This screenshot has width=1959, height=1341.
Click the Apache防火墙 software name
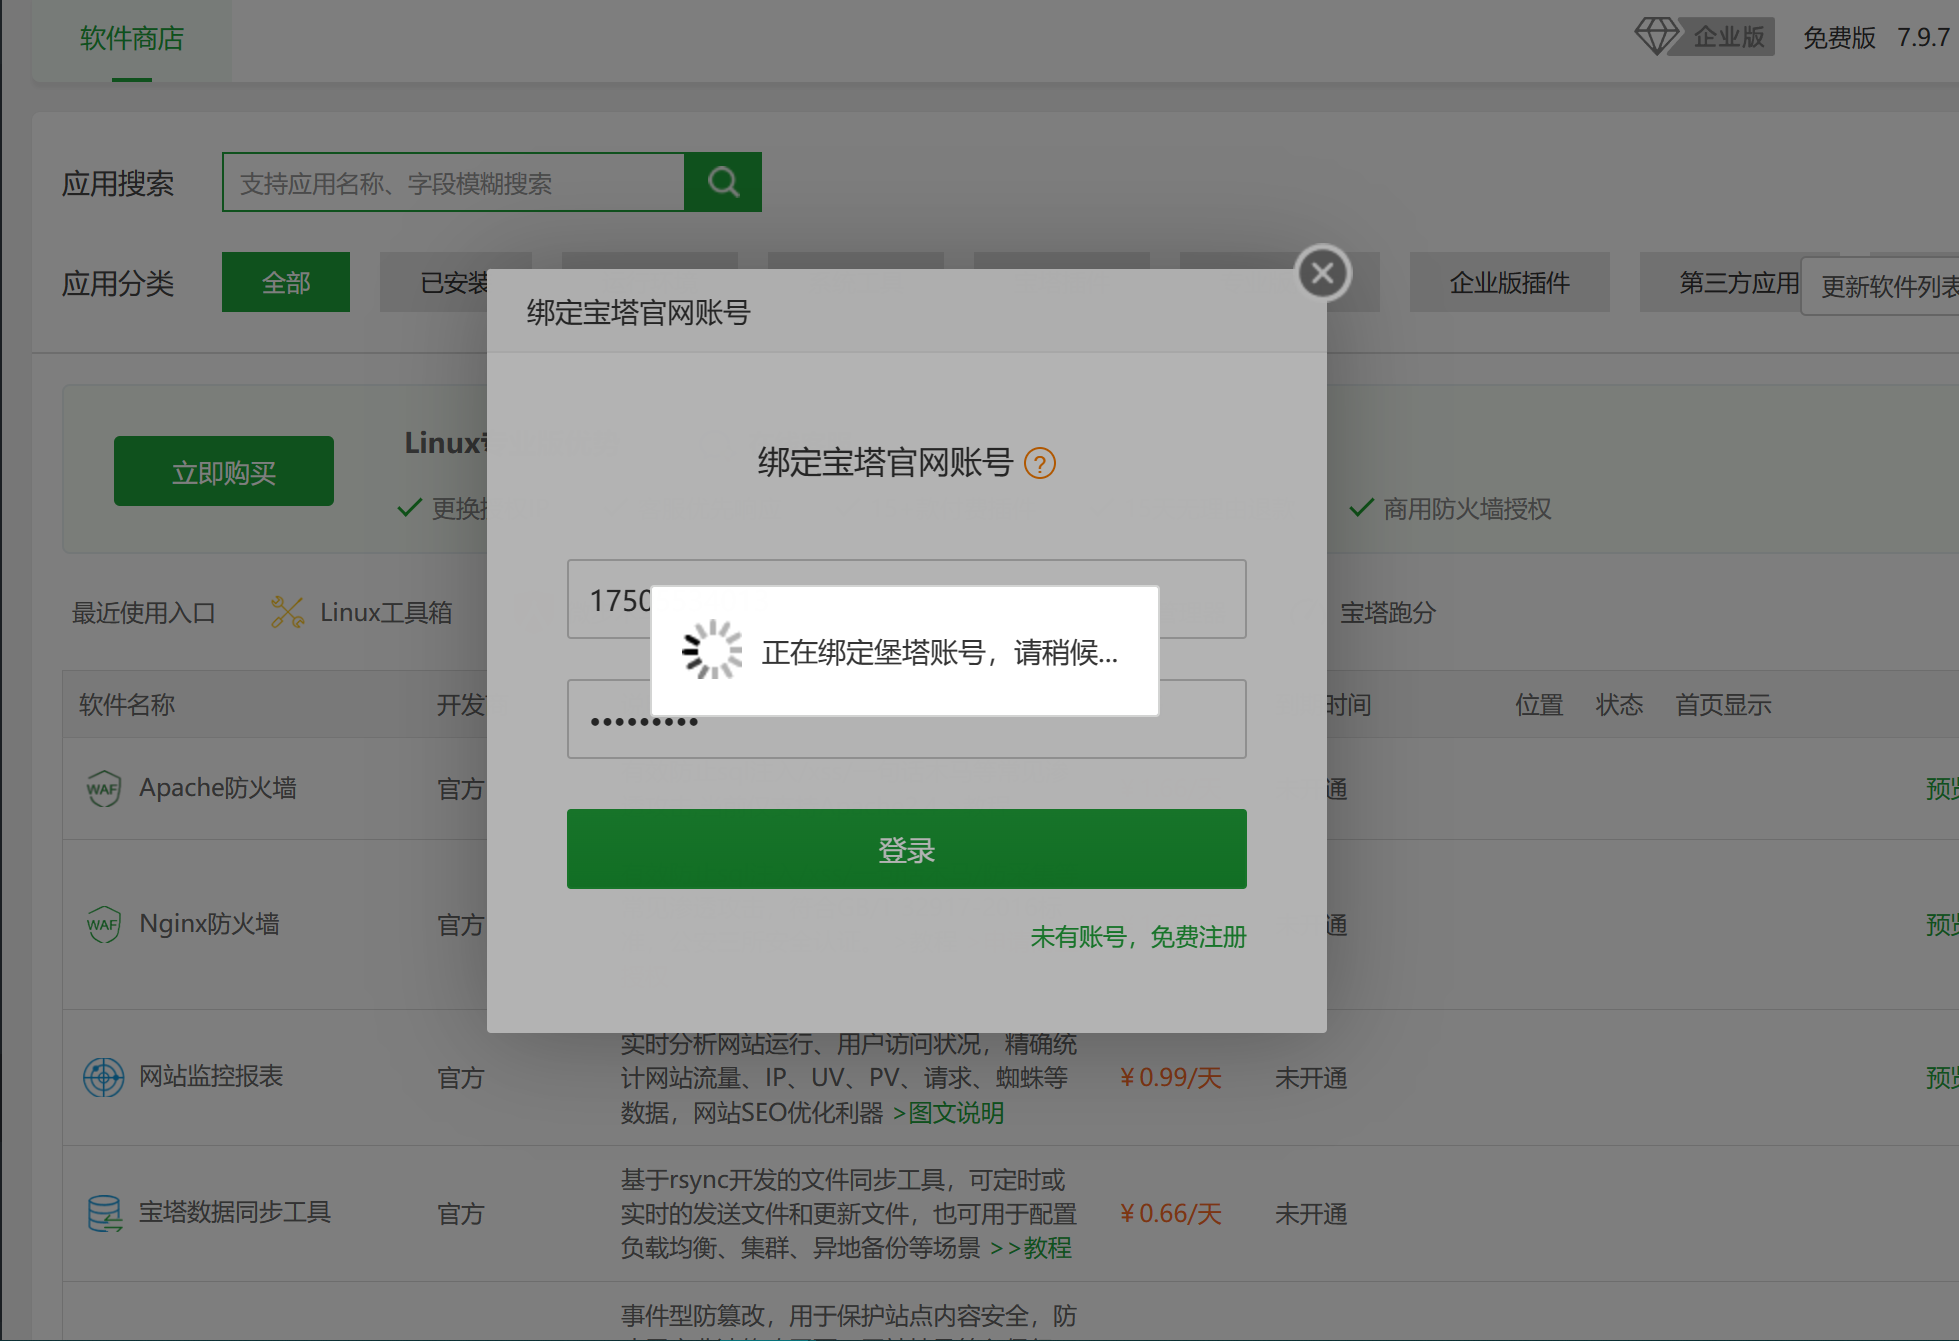pos(218,788)
